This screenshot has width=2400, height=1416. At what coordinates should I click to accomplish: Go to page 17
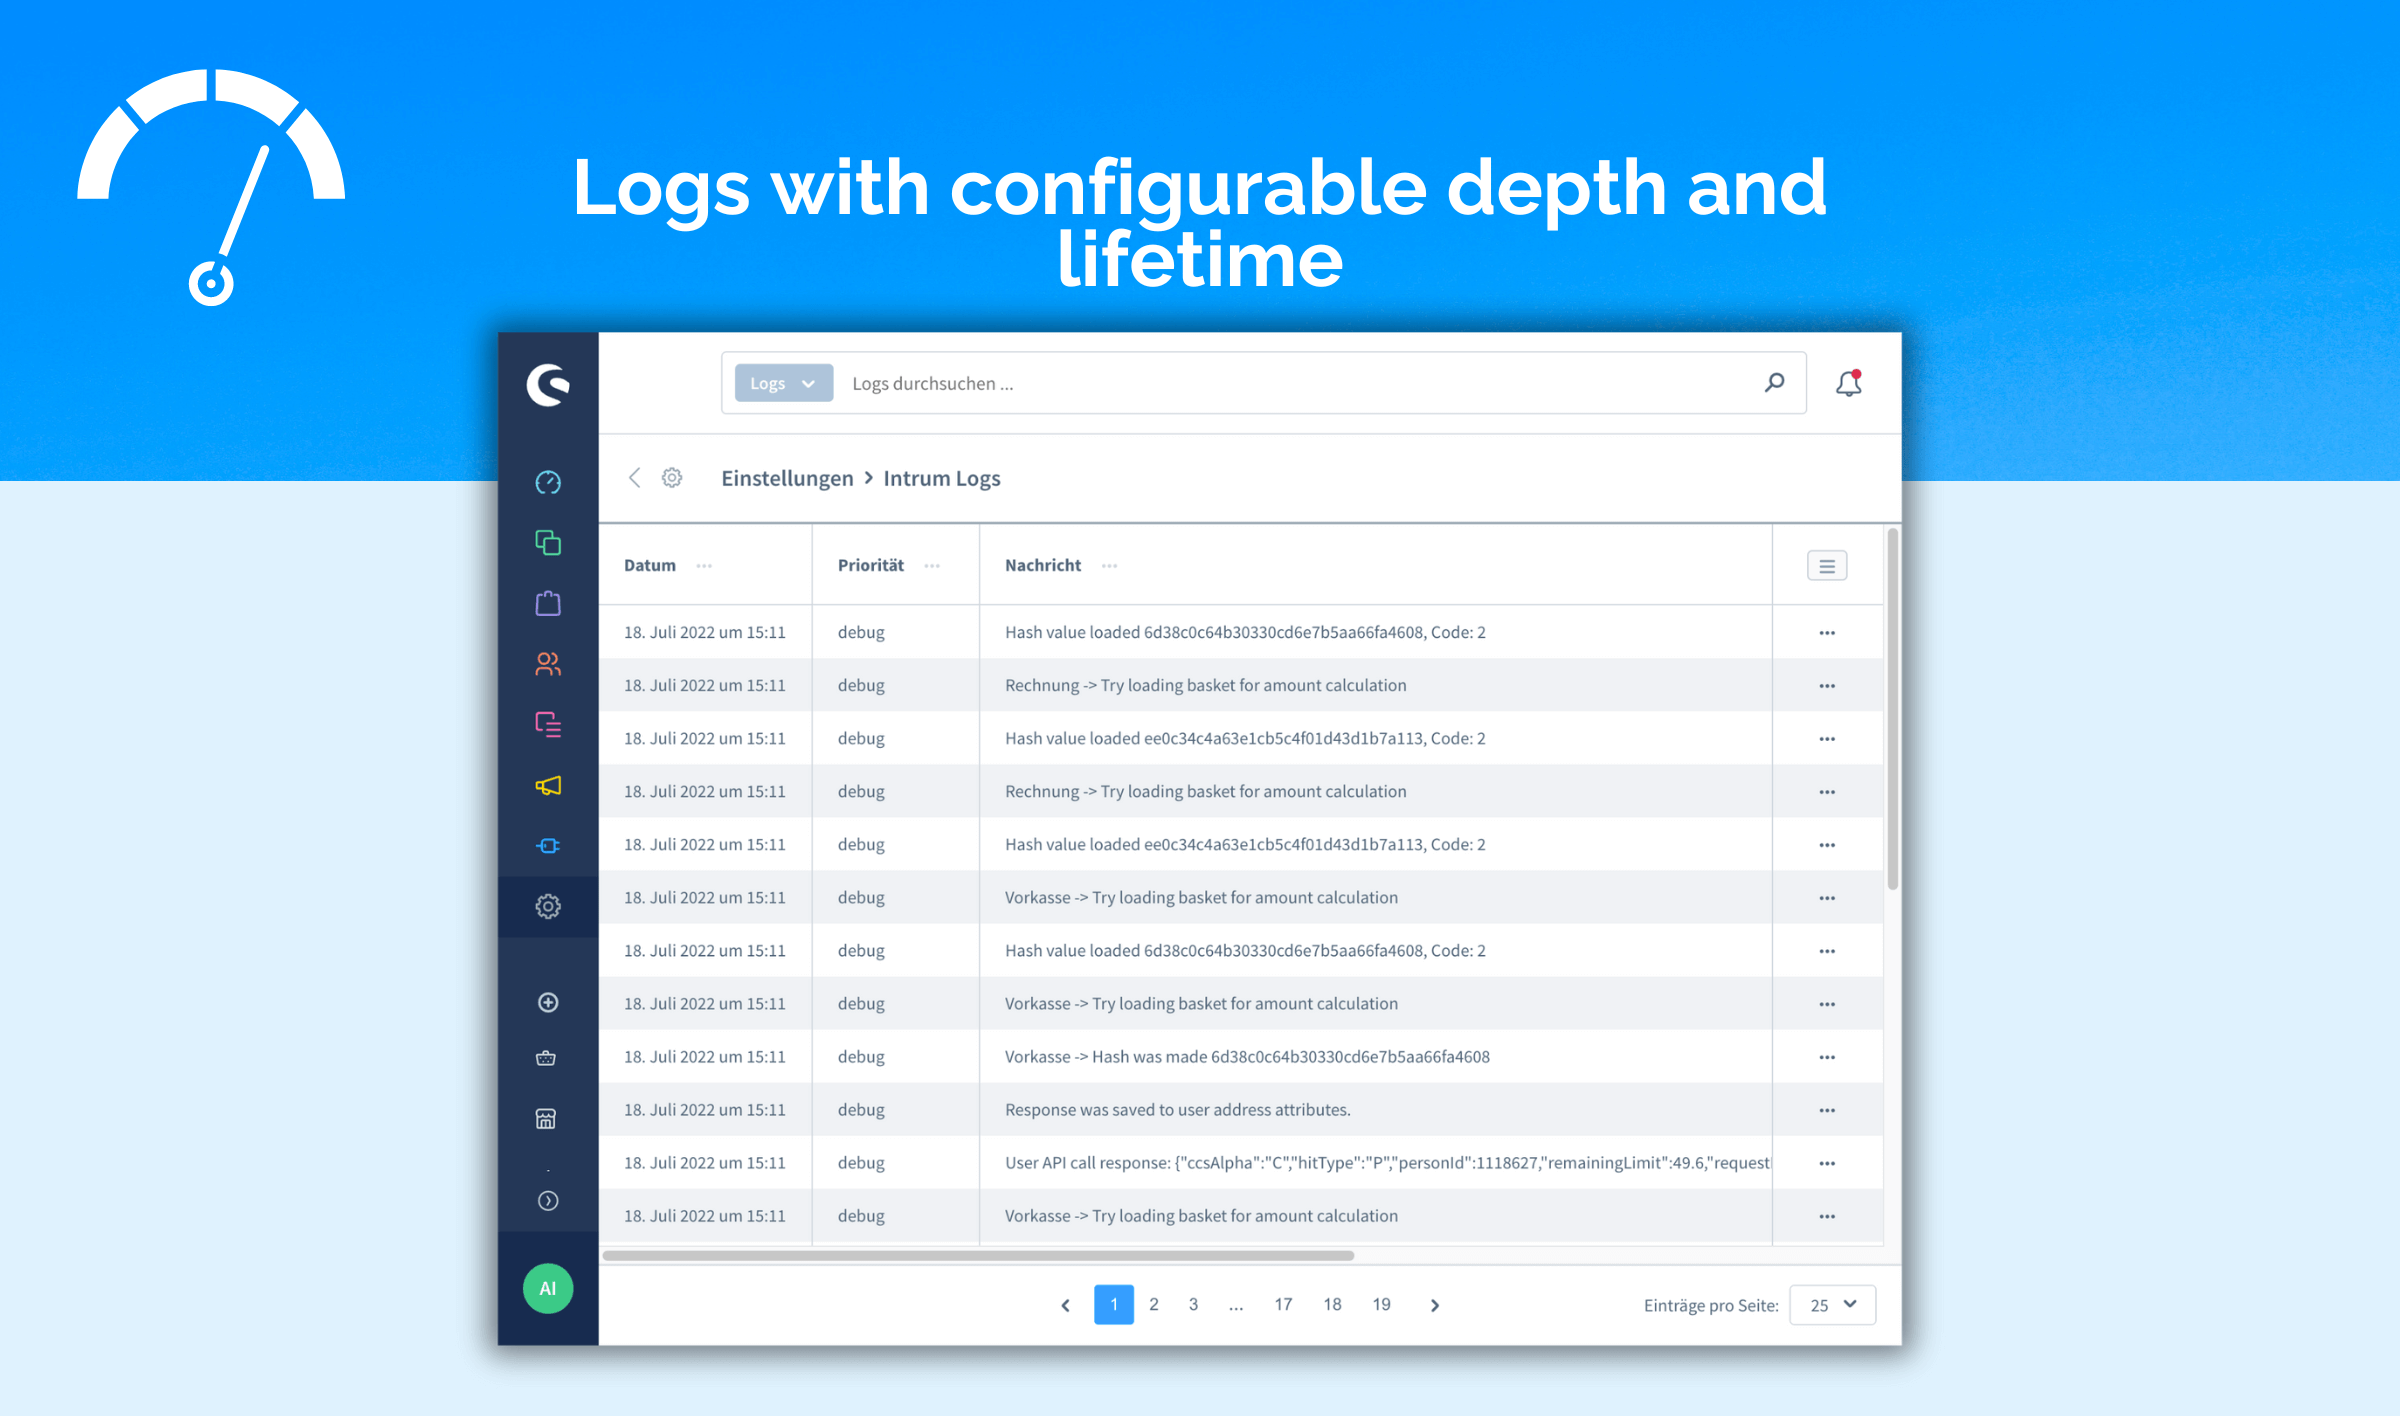coord(1284,1304)
